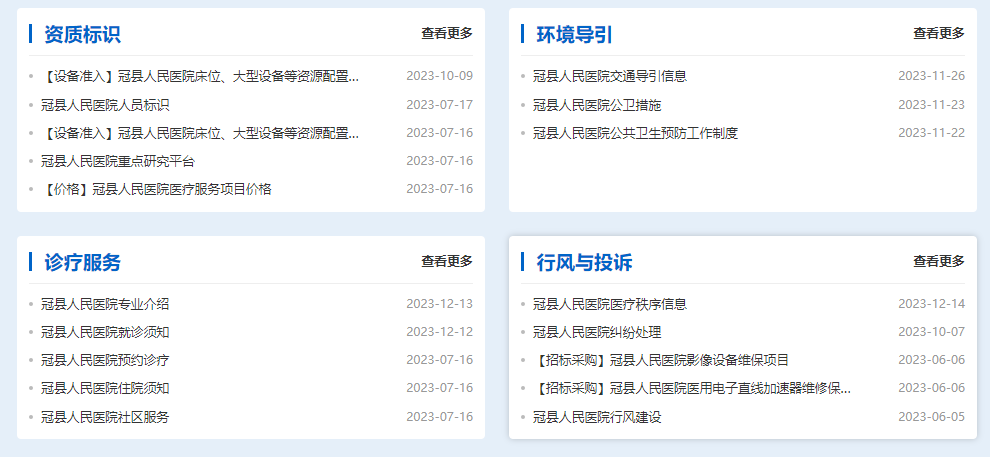Viewport: 990px width, 457px height.
Task: Open 冠县人民医院就诊须知 article
Action: pos(105,332)
